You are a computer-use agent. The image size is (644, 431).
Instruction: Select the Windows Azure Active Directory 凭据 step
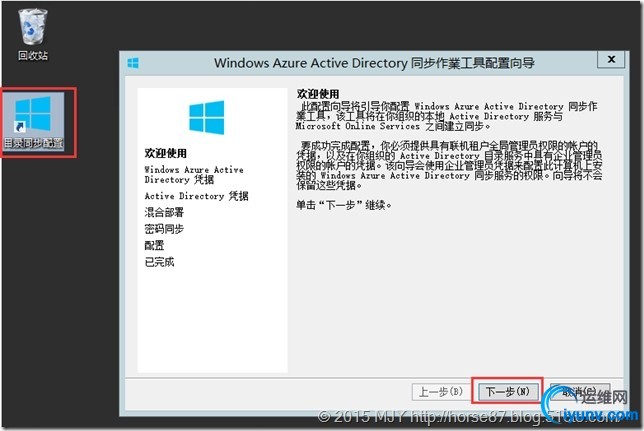pos(194,175)
